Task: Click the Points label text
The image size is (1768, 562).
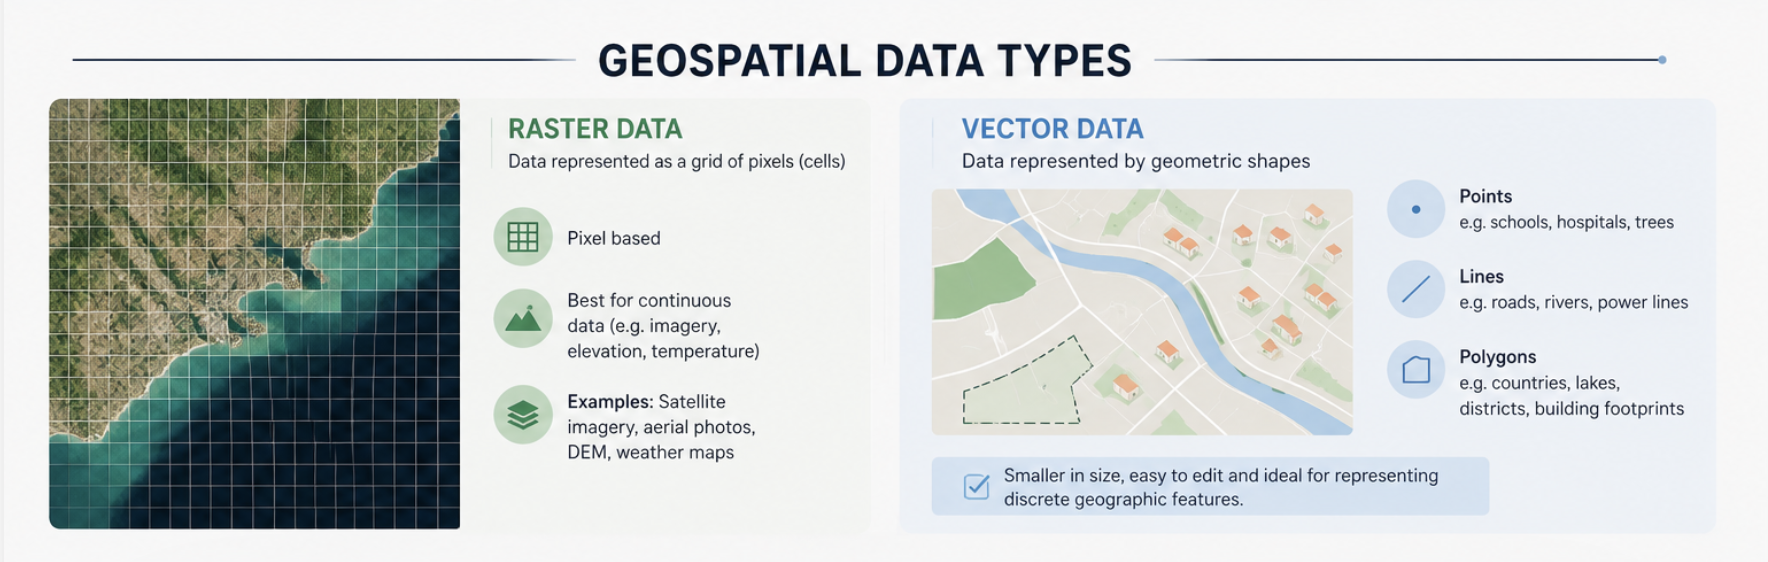Action: pyautogui.click(x=1485, y=196)
